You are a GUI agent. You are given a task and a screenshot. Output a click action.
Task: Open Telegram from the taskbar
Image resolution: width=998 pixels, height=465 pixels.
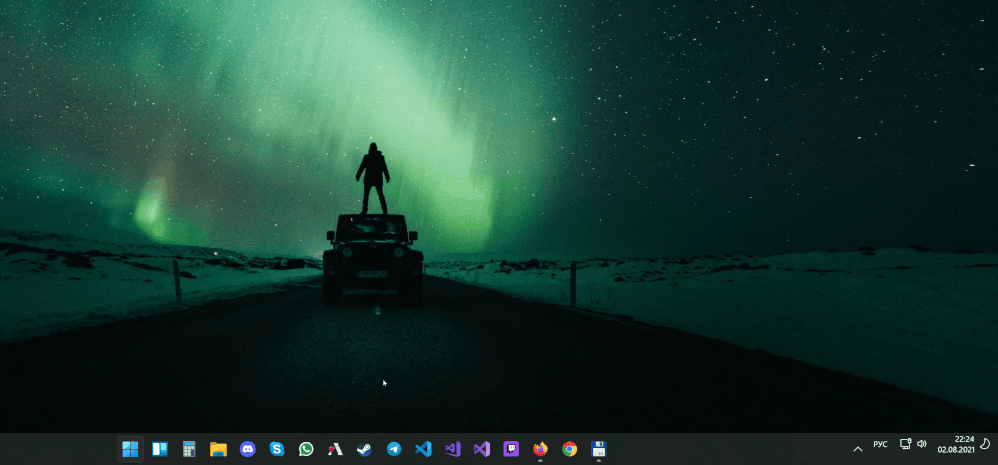coord(394,449)
